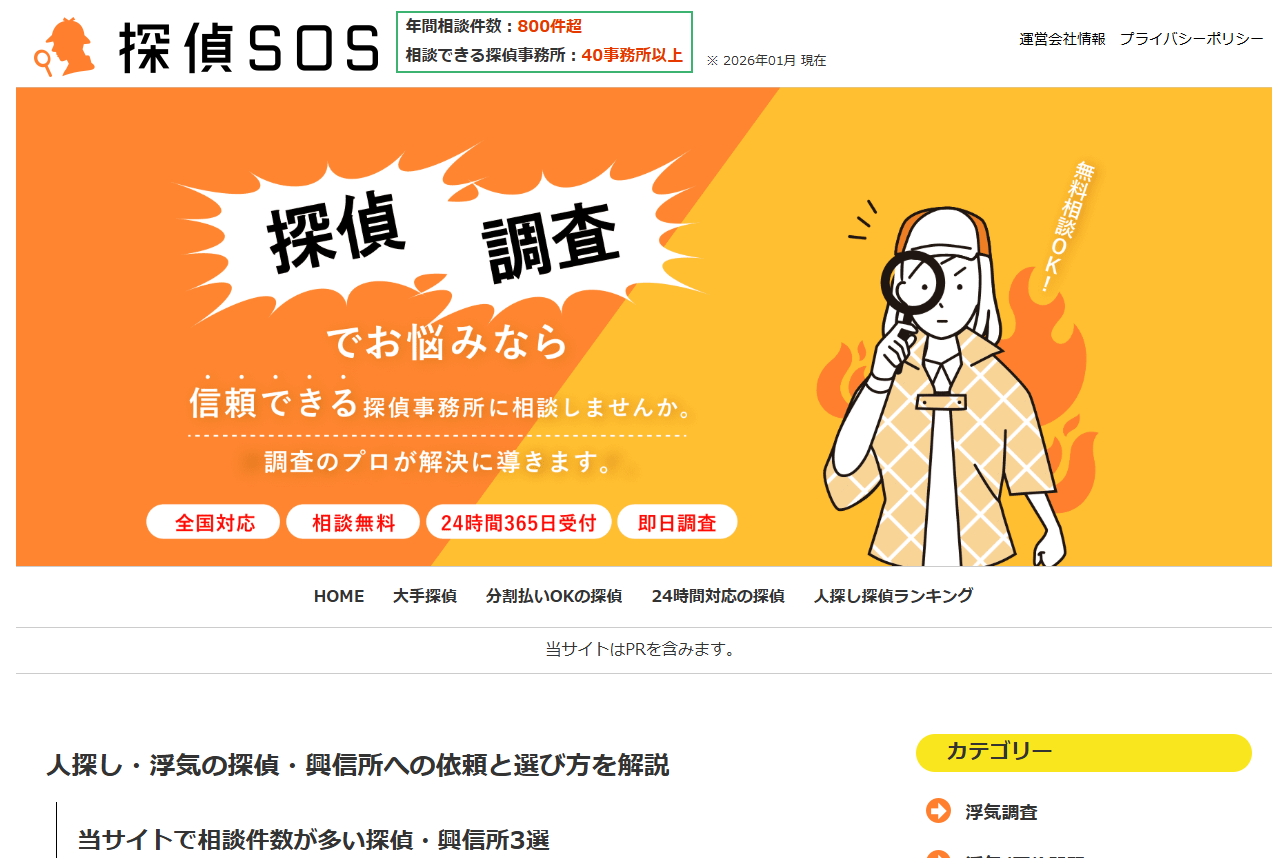The image size is (1288, 858).
Task: Click the detective silhouette logo icon
Action: [x=64, y=48]
